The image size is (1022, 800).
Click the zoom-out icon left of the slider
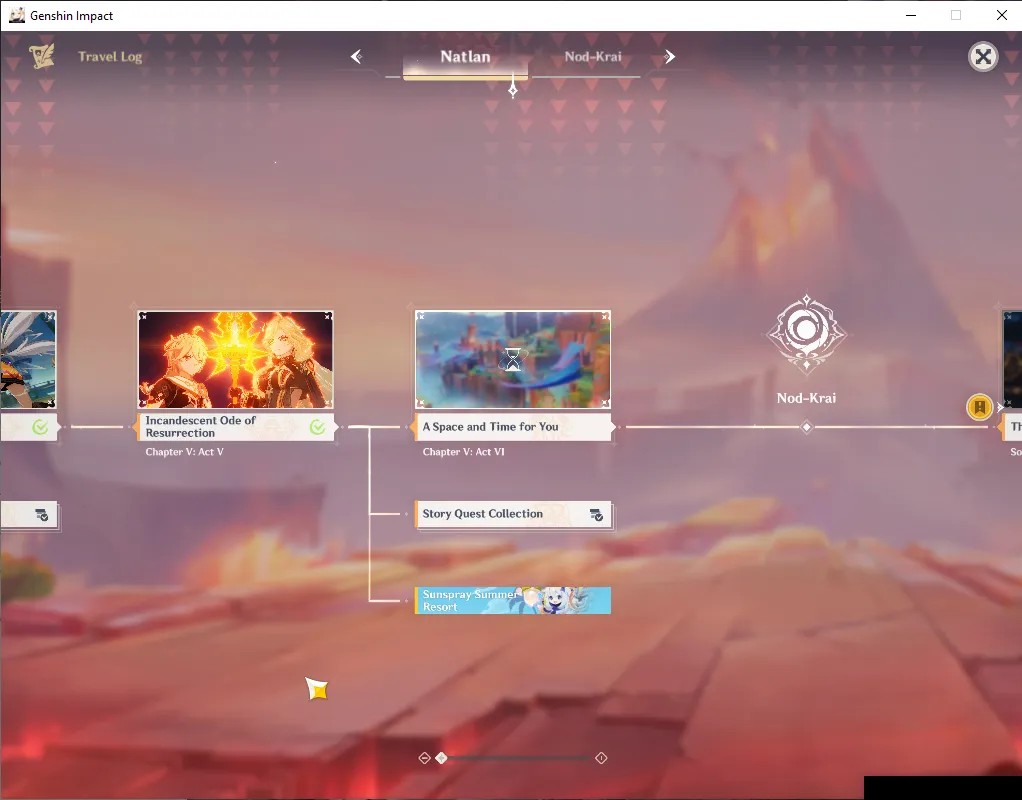click(424, 758)
